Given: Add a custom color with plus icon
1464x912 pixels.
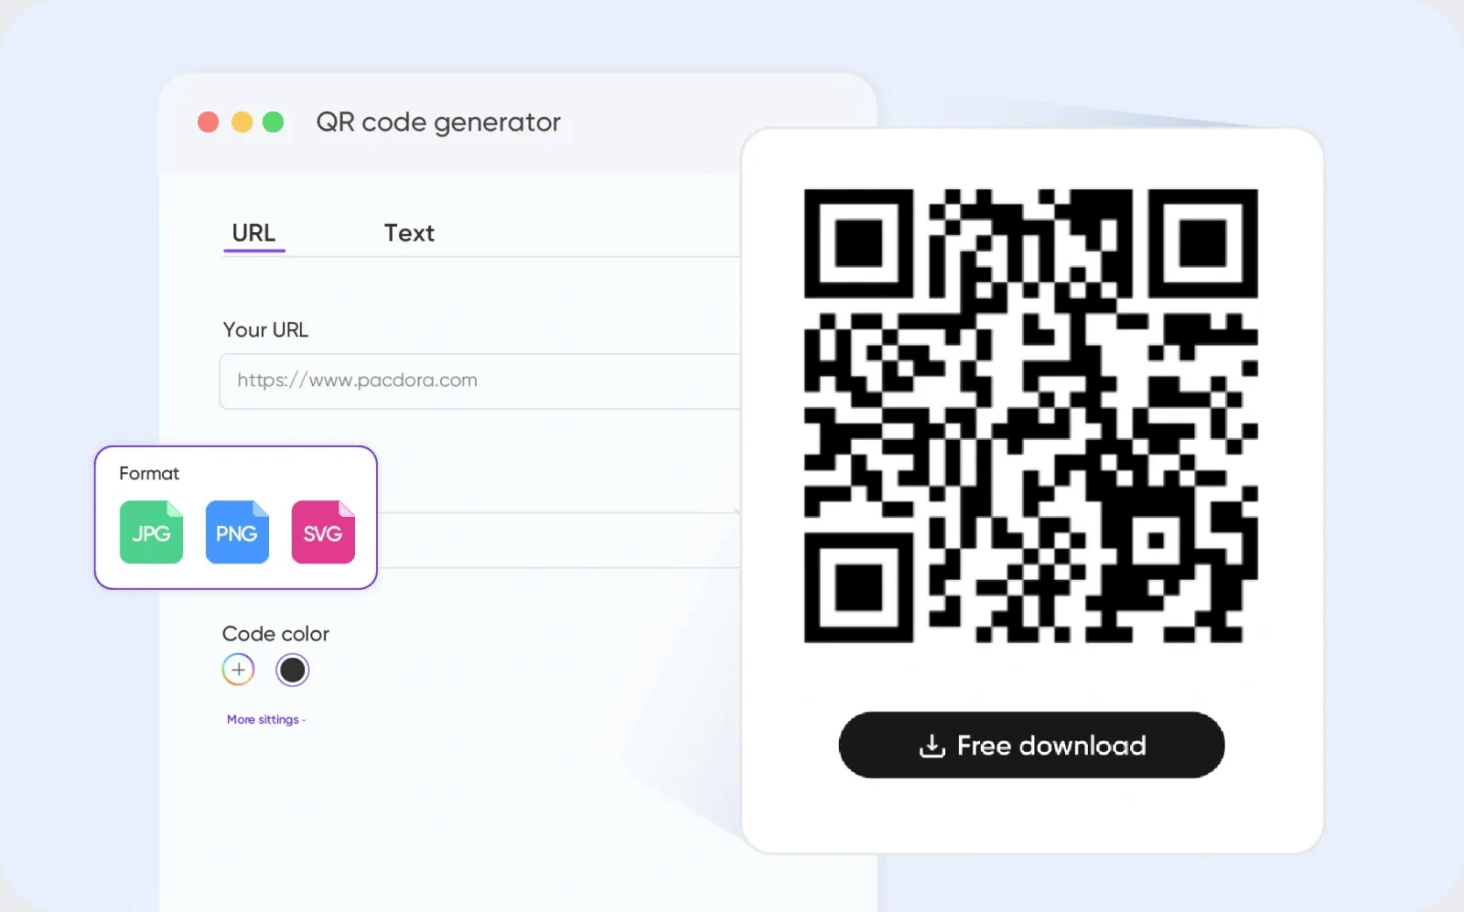Looking at the screenshot, I should pyautogui.click(x=238, y=670).
